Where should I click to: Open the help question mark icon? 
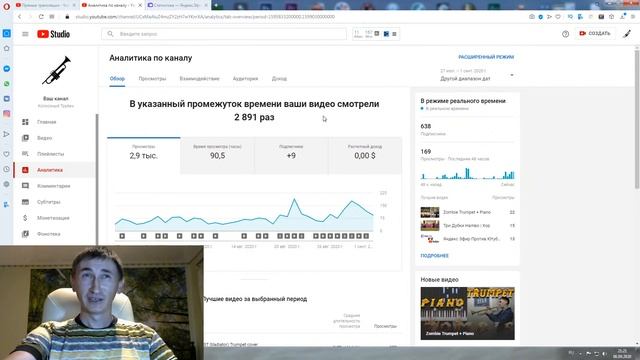(x=565, y=34)
